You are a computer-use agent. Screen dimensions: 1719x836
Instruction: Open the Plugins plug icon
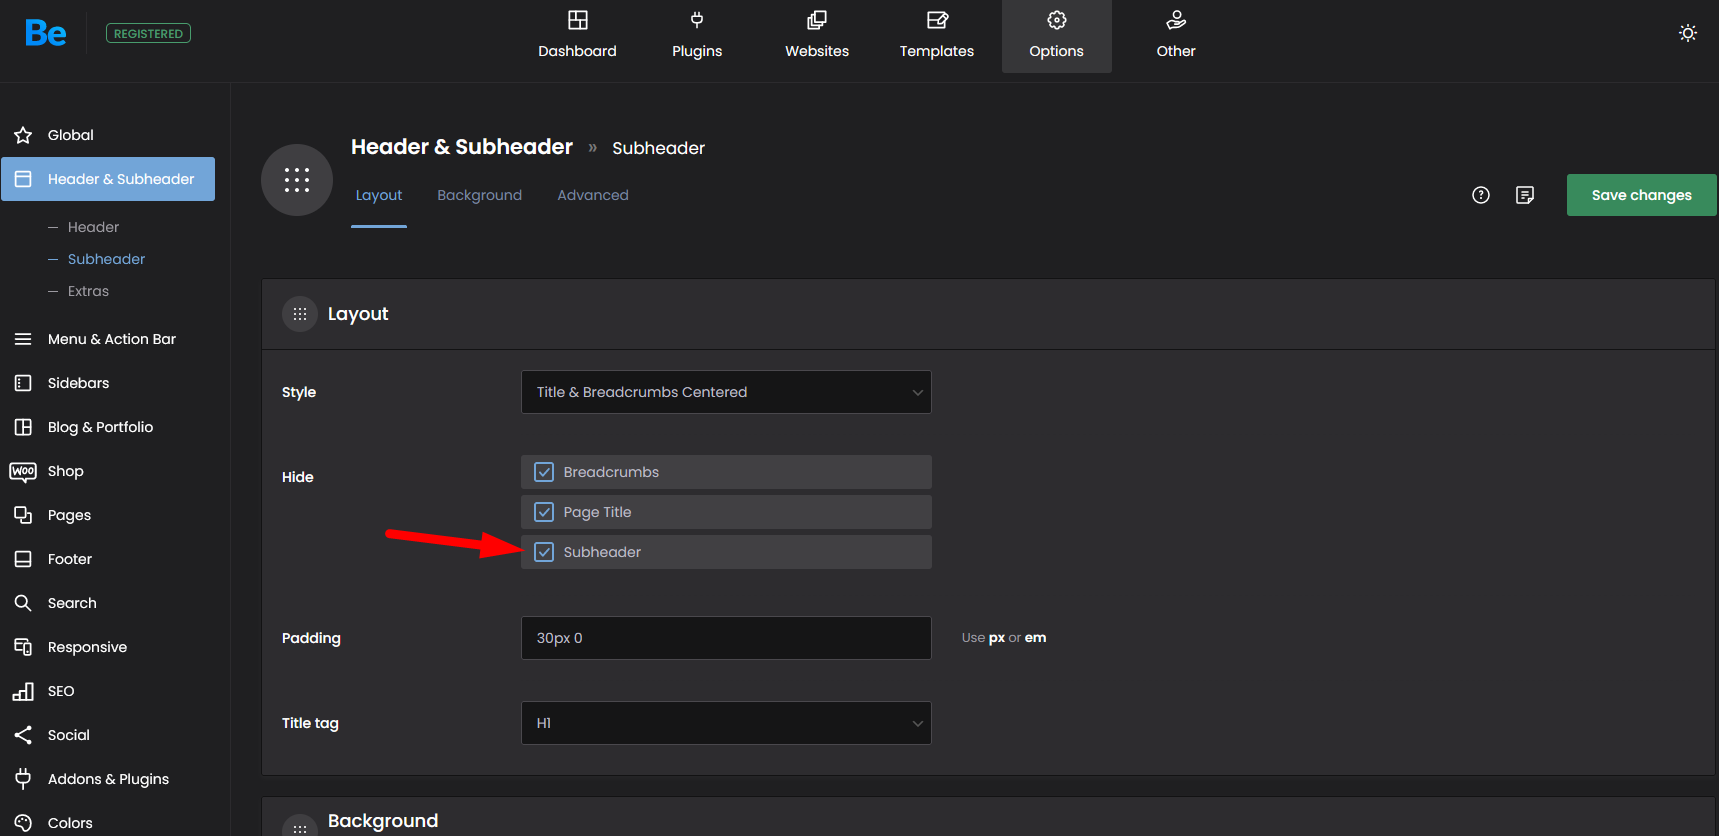click(x=697, y=20)
